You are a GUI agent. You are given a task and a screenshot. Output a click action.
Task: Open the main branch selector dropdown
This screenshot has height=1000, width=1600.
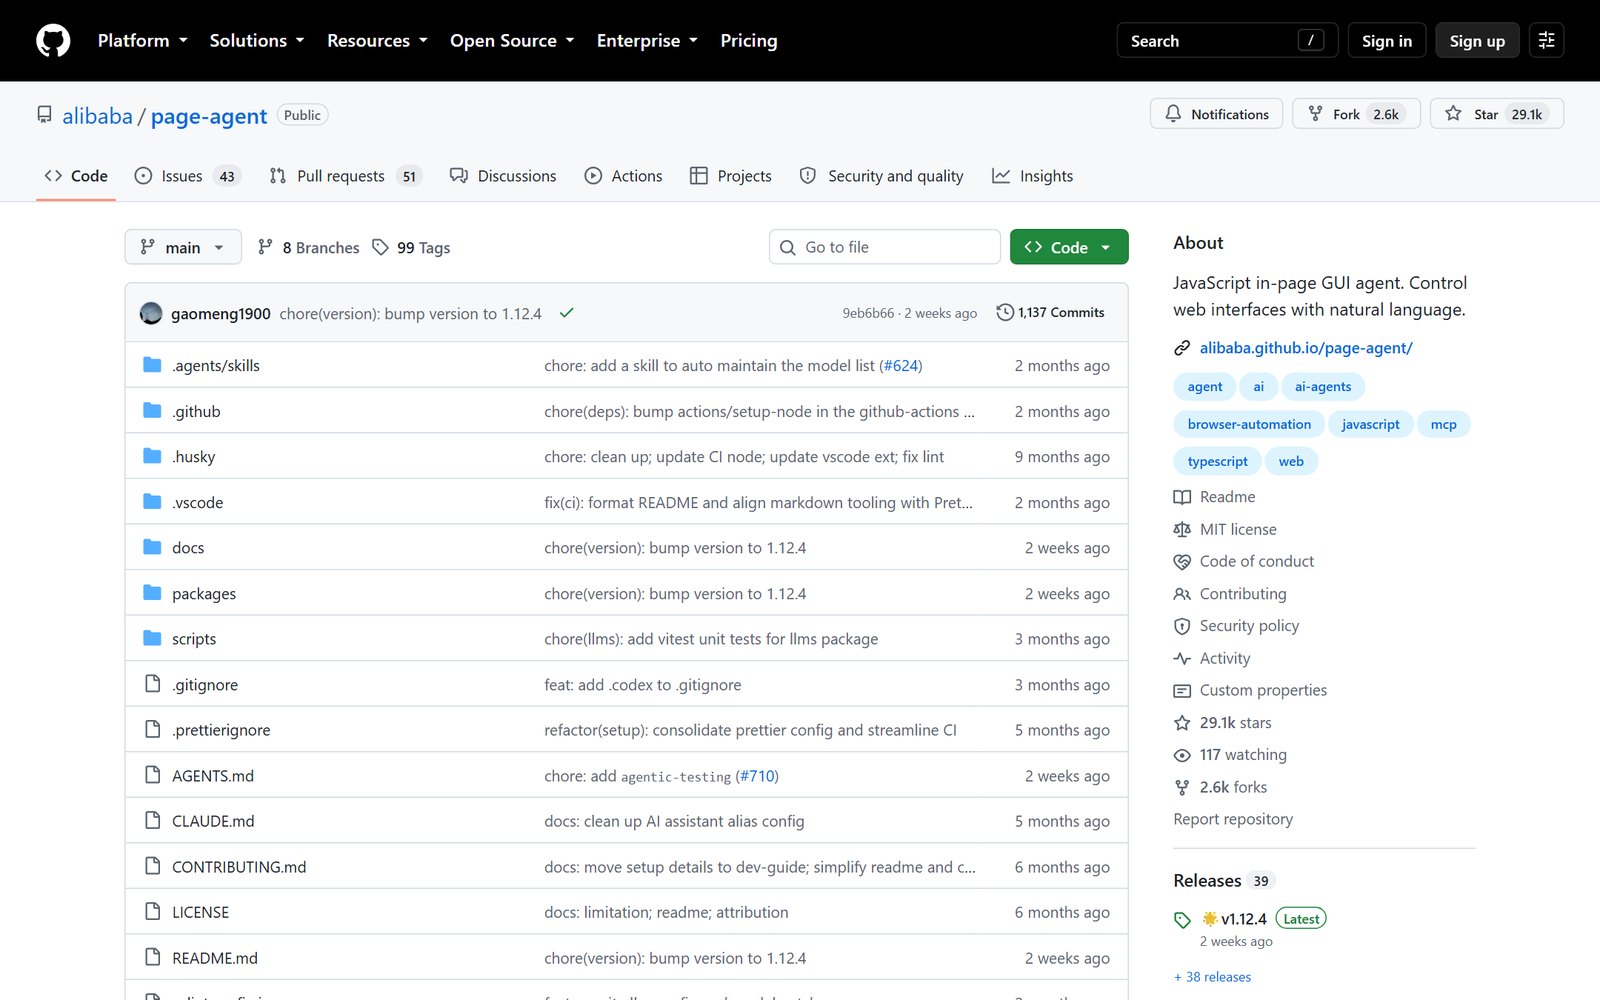(x=183, y=247)
